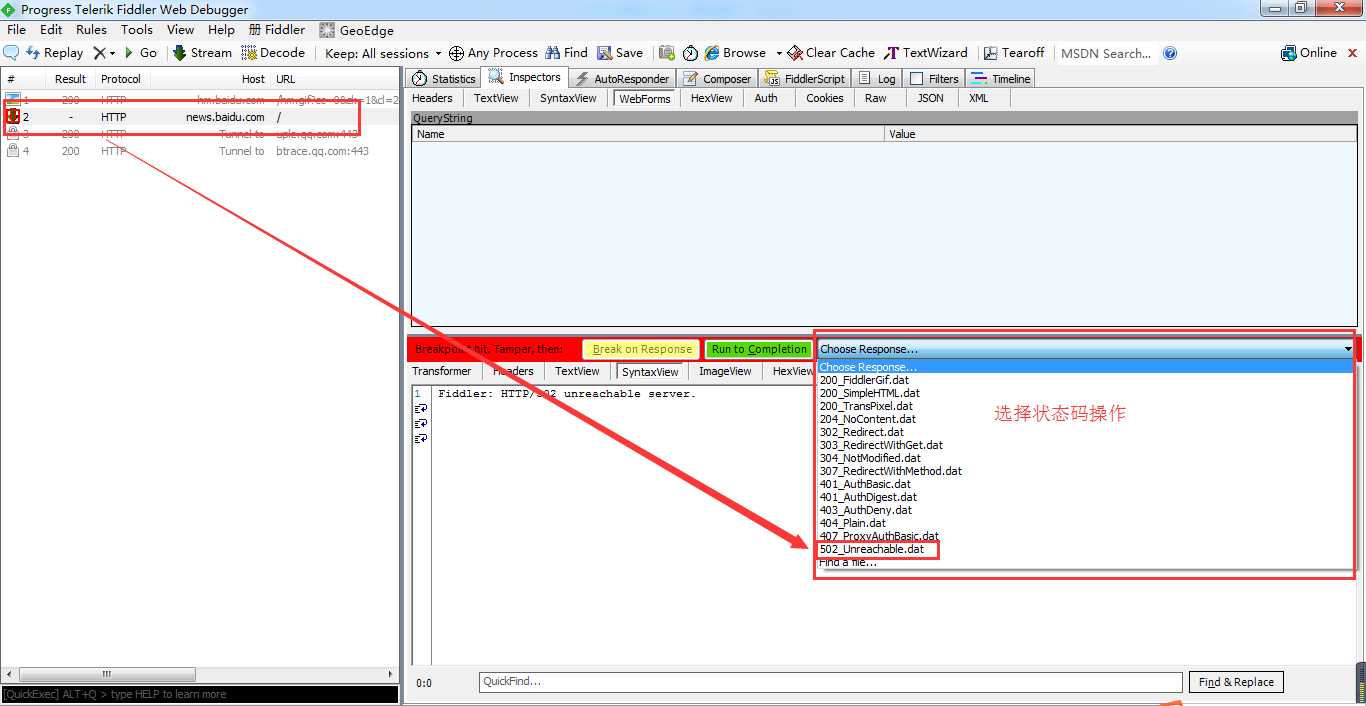
Task: Clear Cache from the toolbar
Action: [831, 53]
